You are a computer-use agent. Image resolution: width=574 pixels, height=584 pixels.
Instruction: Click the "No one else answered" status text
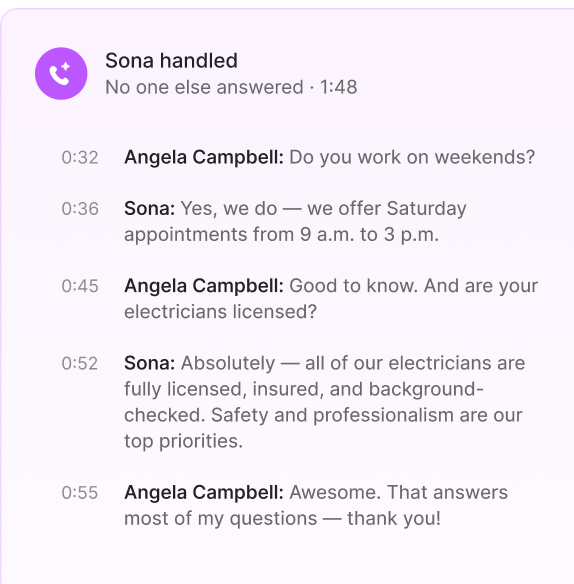pyautogui.click(x=204, y=87)
